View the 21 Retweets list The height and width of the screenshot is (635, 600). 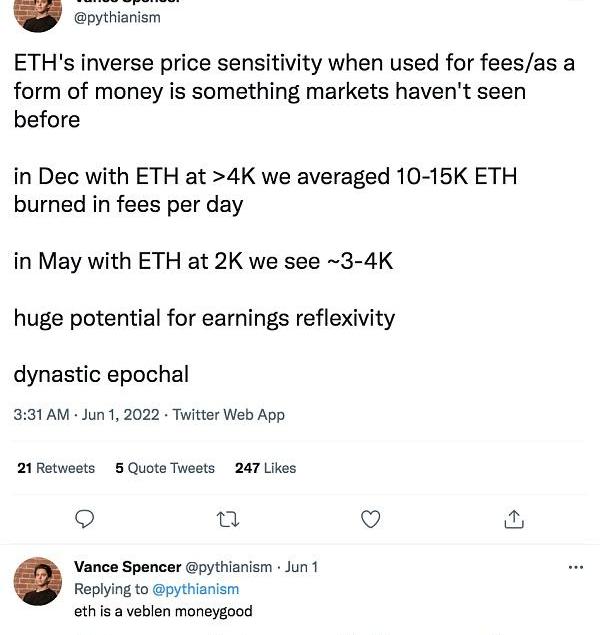pyautogui.click(x=56, y=468)
